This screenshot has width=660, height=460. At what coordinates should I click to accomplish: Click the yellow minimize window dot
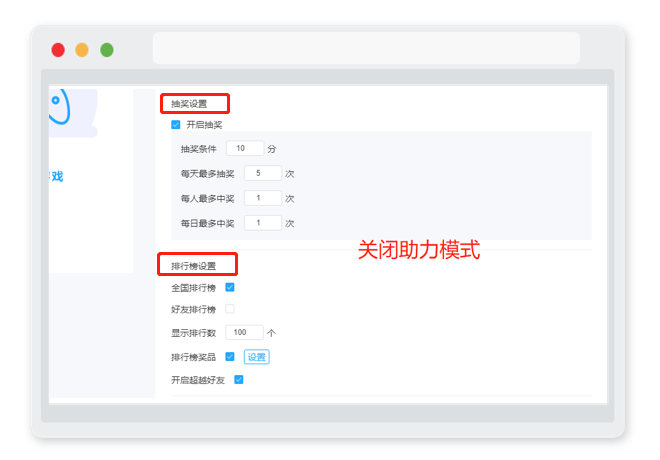click(x=82, y=50)
